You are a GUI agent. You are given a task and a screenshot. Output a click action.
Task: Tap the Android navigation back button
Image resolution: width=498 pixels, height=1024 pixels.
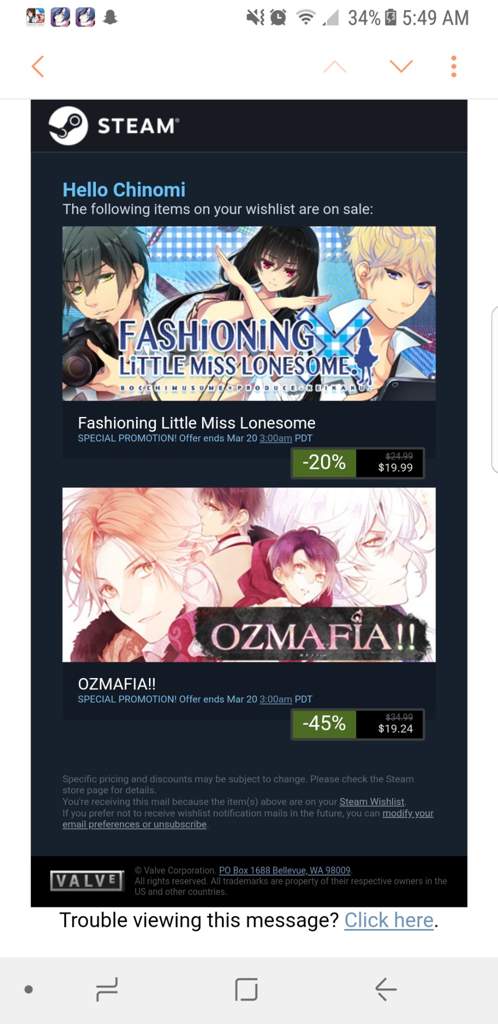click(x=386, y=989)
